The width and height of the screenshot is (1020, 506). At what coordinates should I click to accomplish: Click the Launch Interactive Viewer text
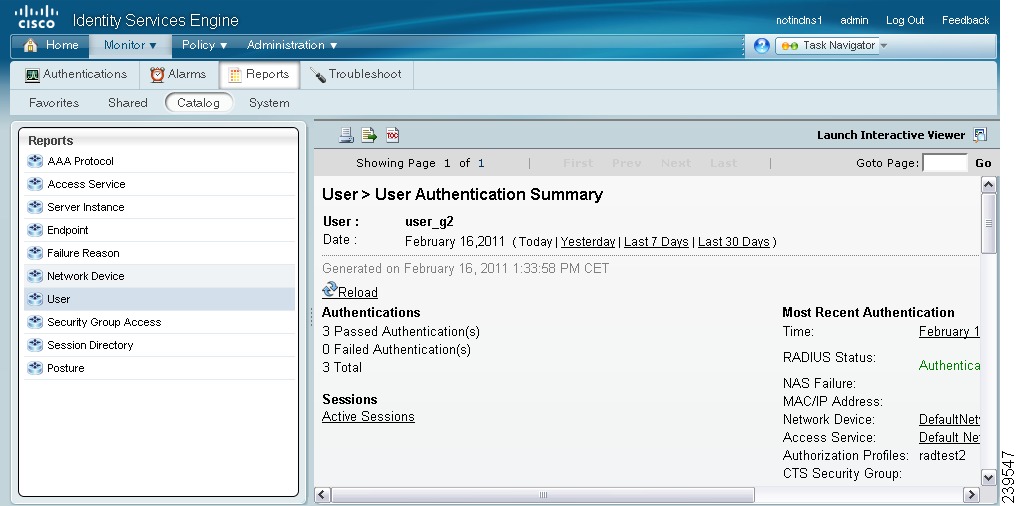[891, 135]
